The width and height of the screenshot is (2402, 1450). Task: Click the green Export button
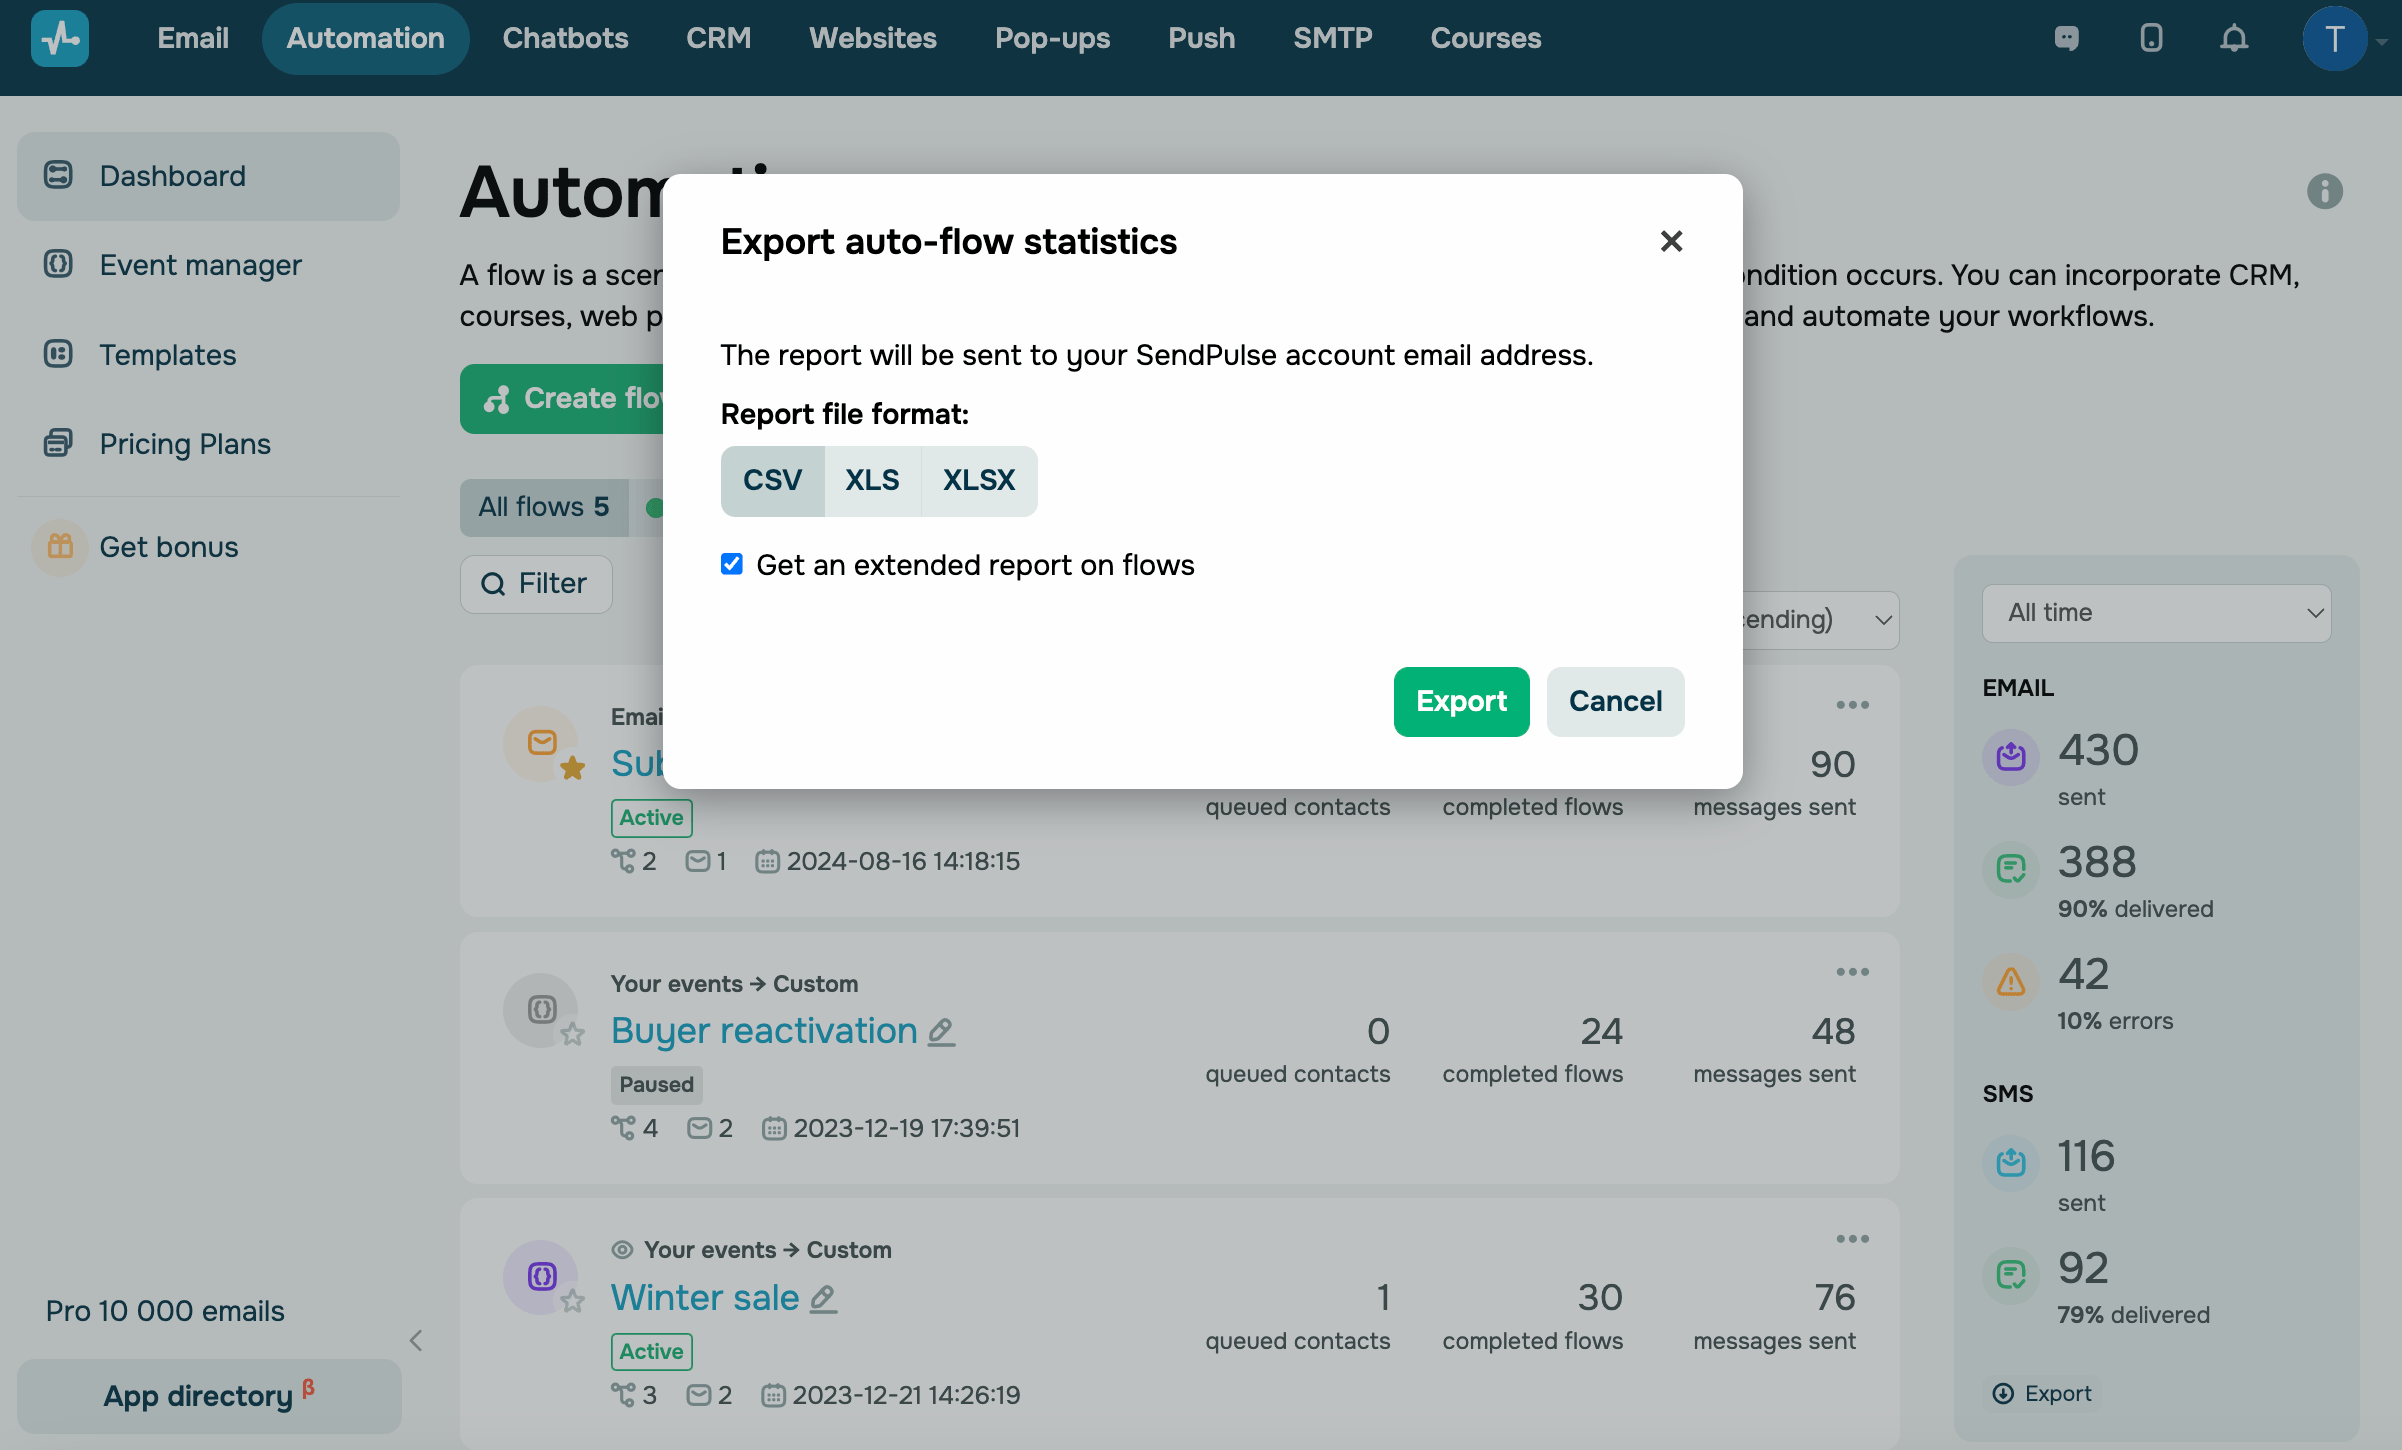pos(1461,702)
